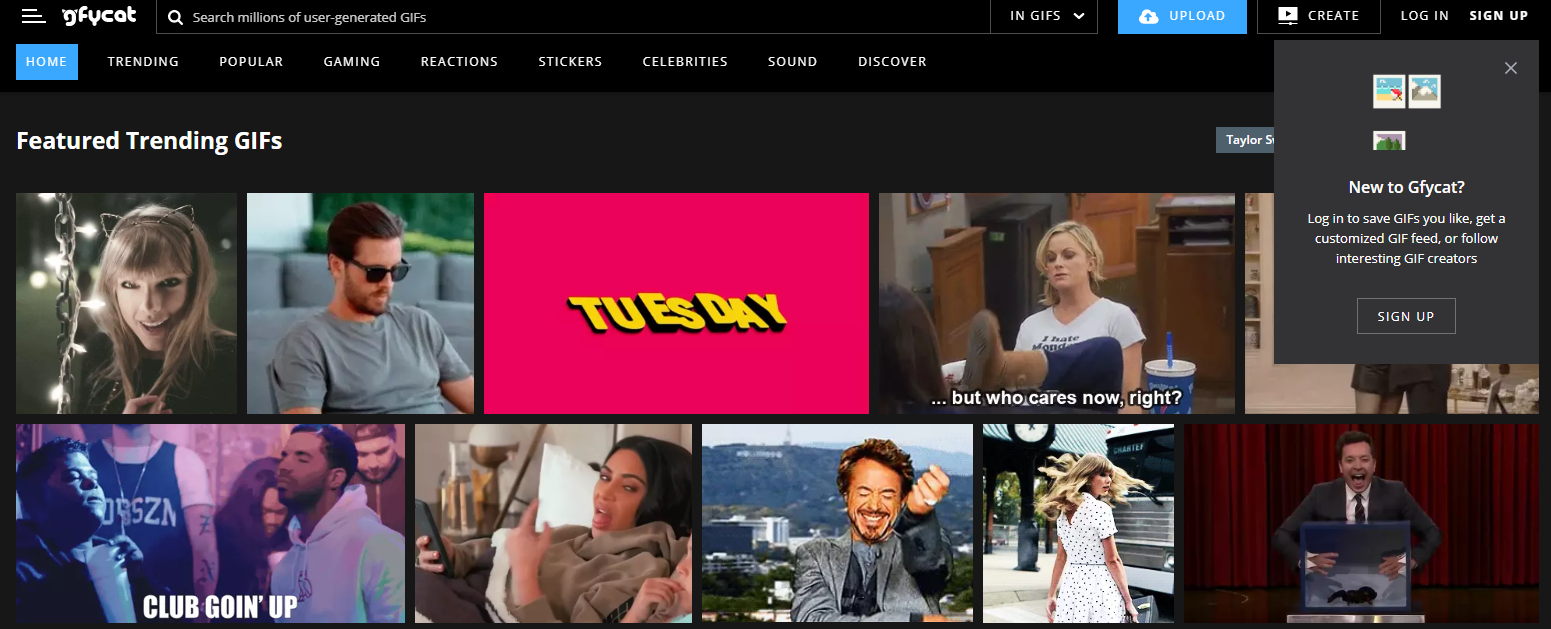Screen dimensions: 1551x629
Task: Click the Create video icon
Action: 1287,16
